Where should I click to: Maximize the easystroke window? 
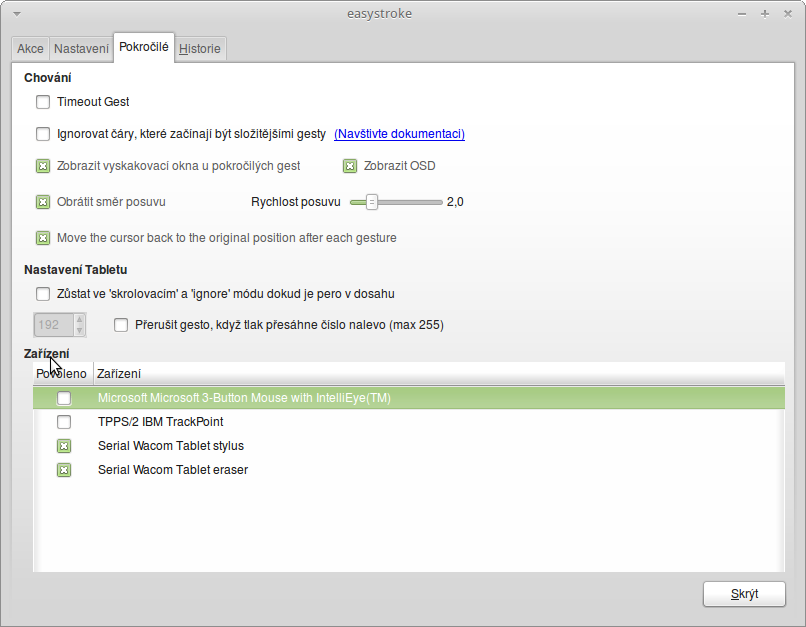point(765,14)
